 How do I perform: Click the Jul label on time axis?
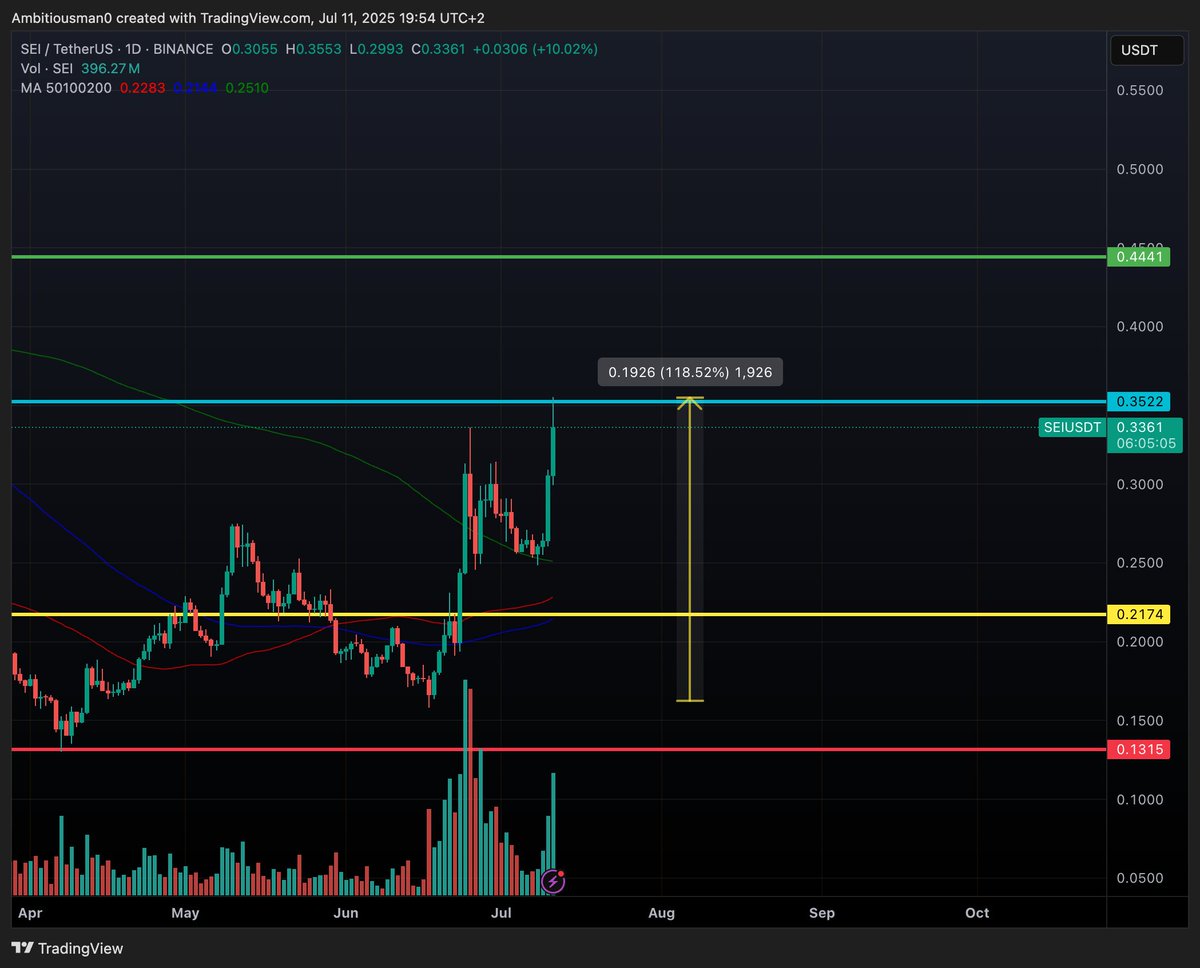click(x=502, y=913)
